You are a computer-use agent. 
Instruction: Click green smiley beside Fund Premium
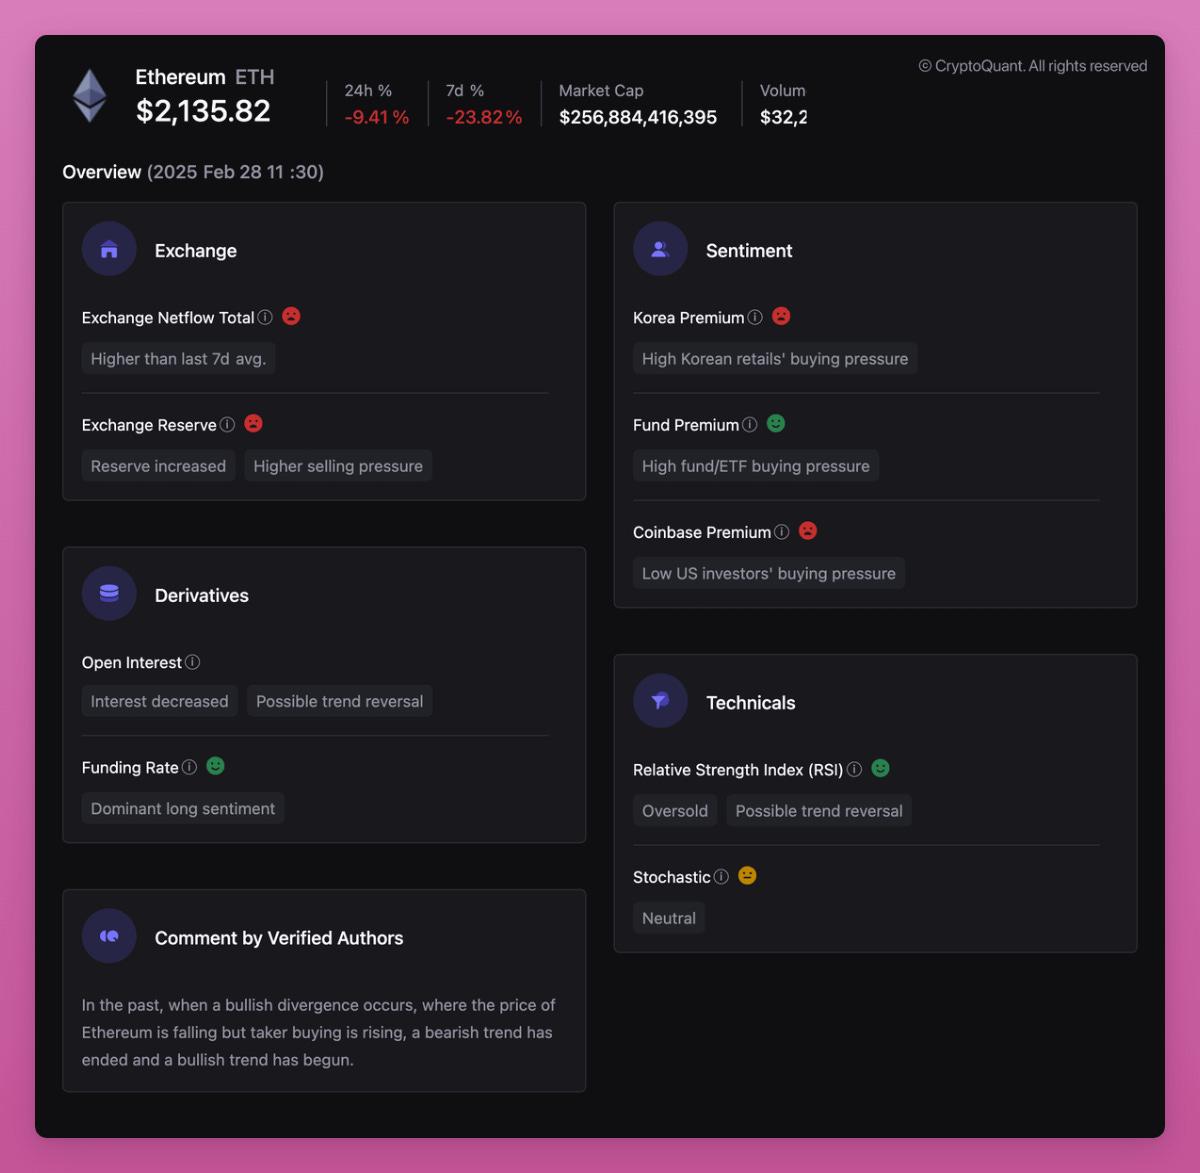(776, 424)
